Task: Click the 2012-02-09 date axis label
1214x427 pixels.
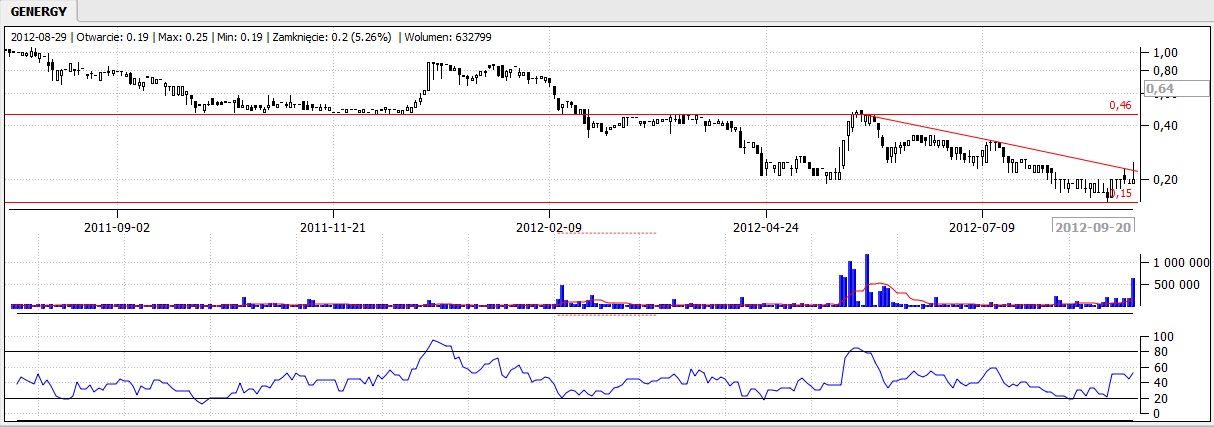Action: point(549,227)
